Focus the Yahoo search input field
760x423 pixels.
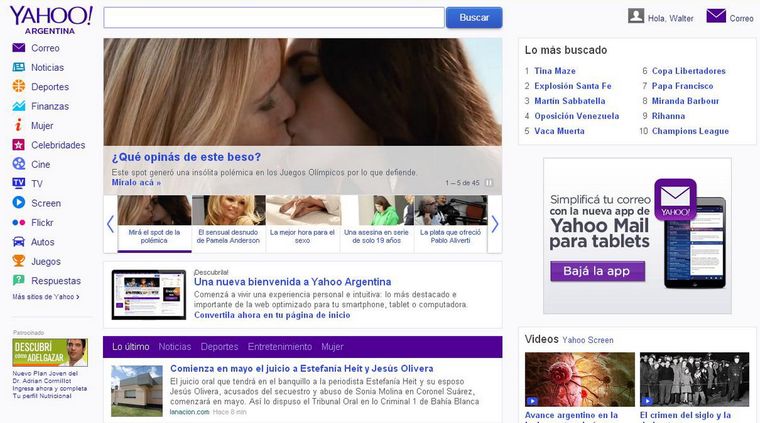[x=274, y=17]
